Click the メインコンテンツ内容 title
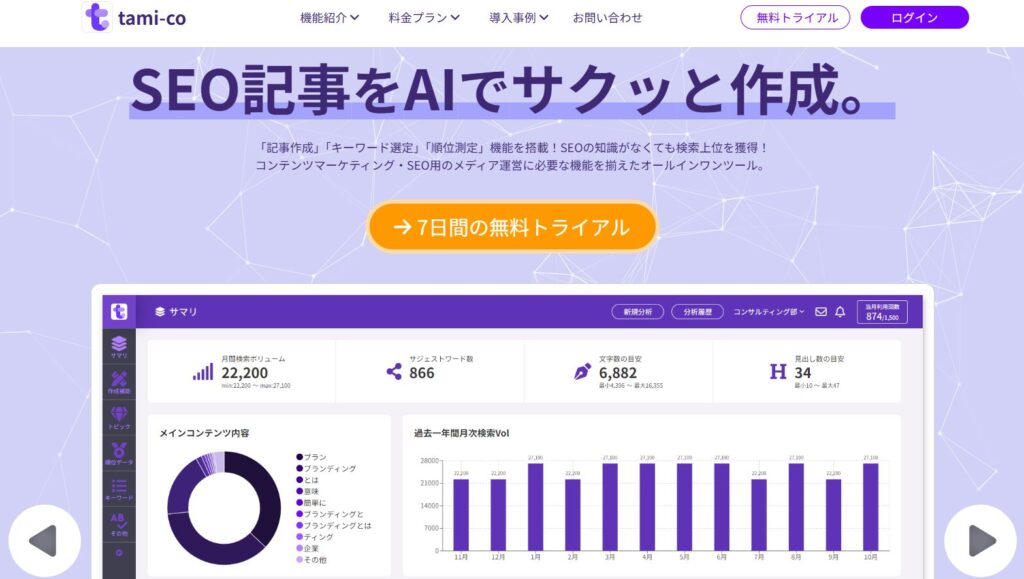Image resolution: width=1024 pixels, height=579 pixels. [x=204, y=433]
